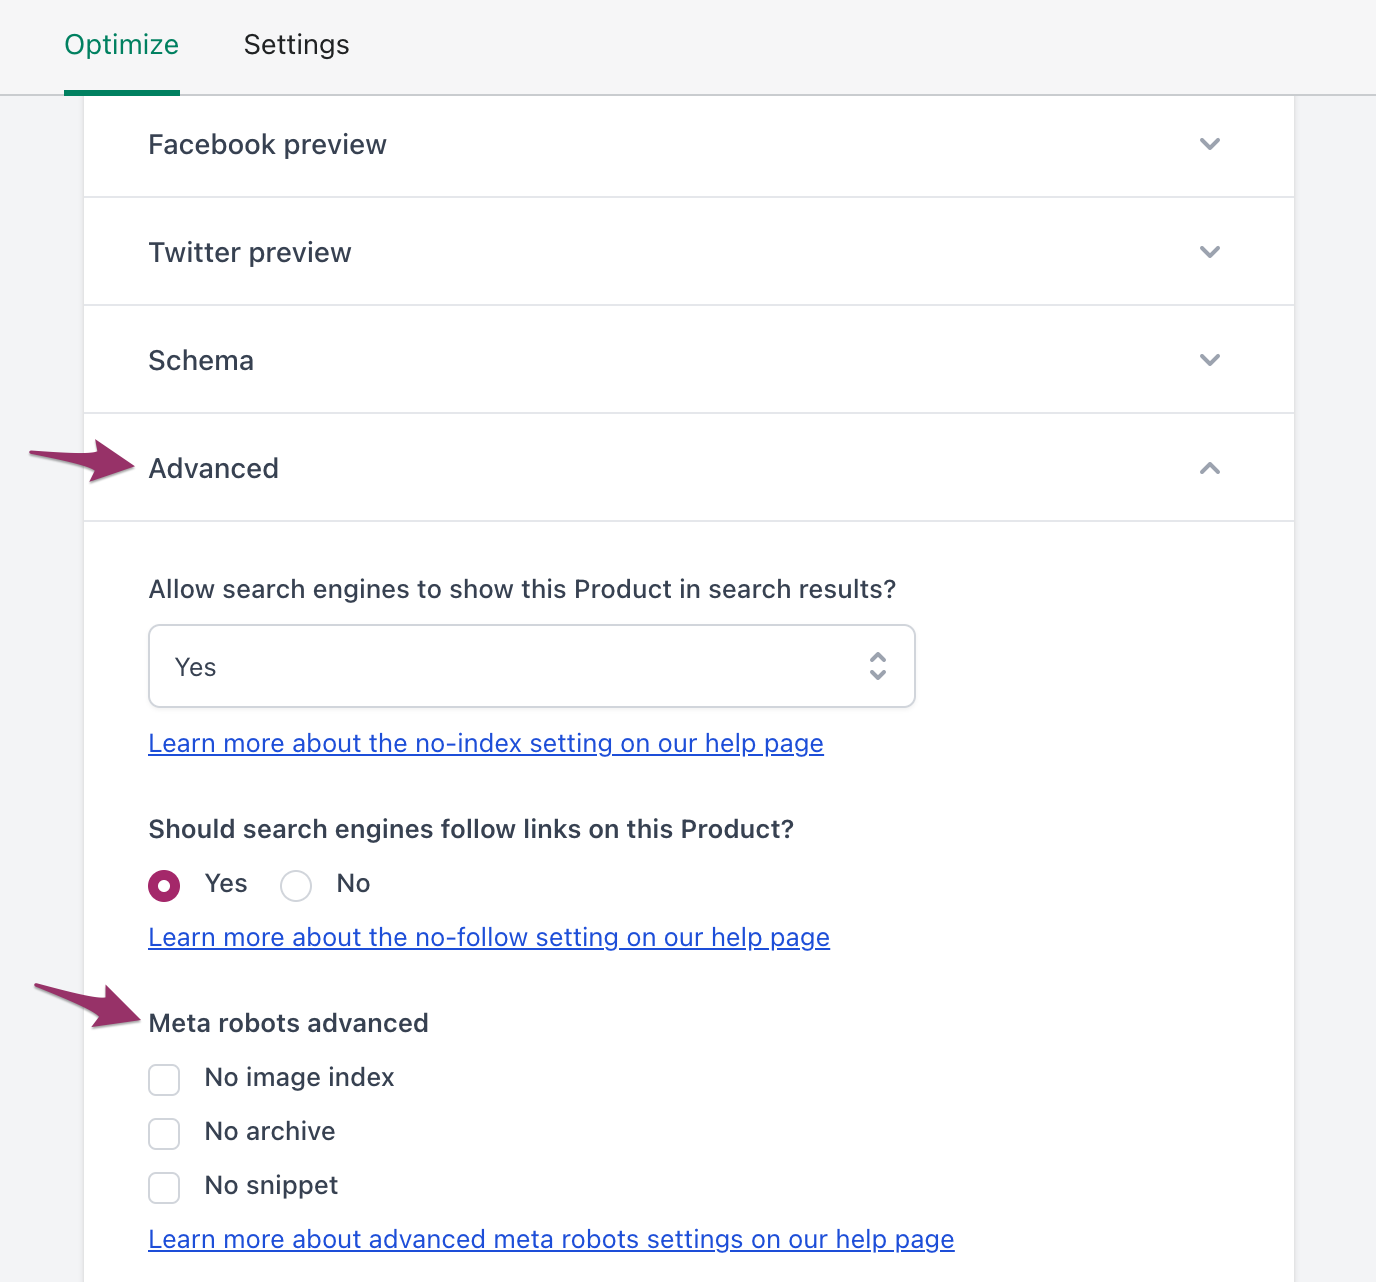Open the no-follow setting help page link

coord(489,937)
